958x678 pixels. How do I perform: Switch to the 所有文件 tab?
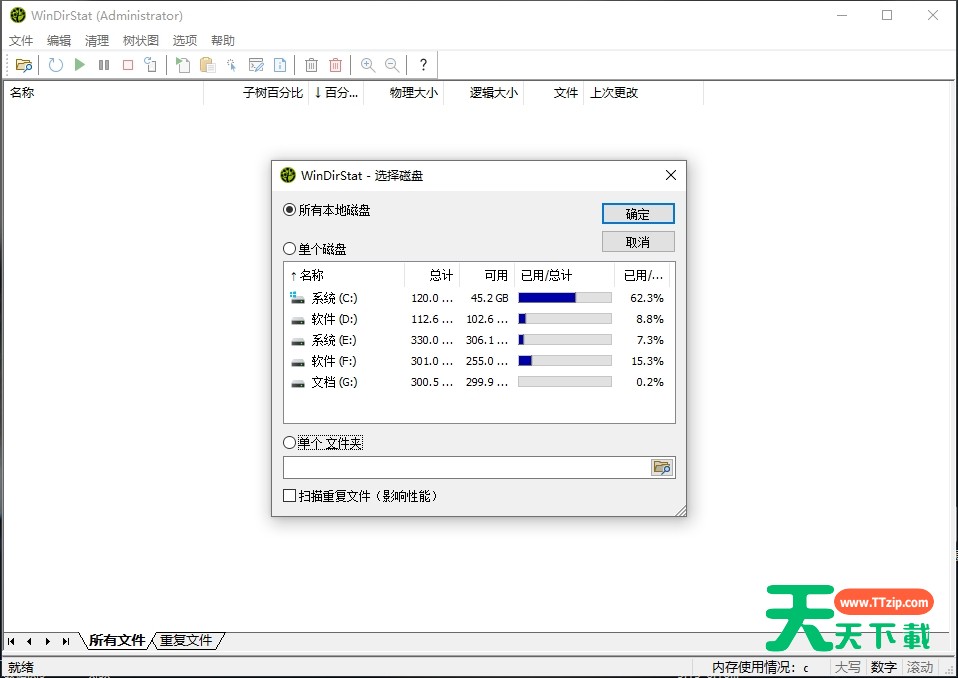[x=116, y=640]
